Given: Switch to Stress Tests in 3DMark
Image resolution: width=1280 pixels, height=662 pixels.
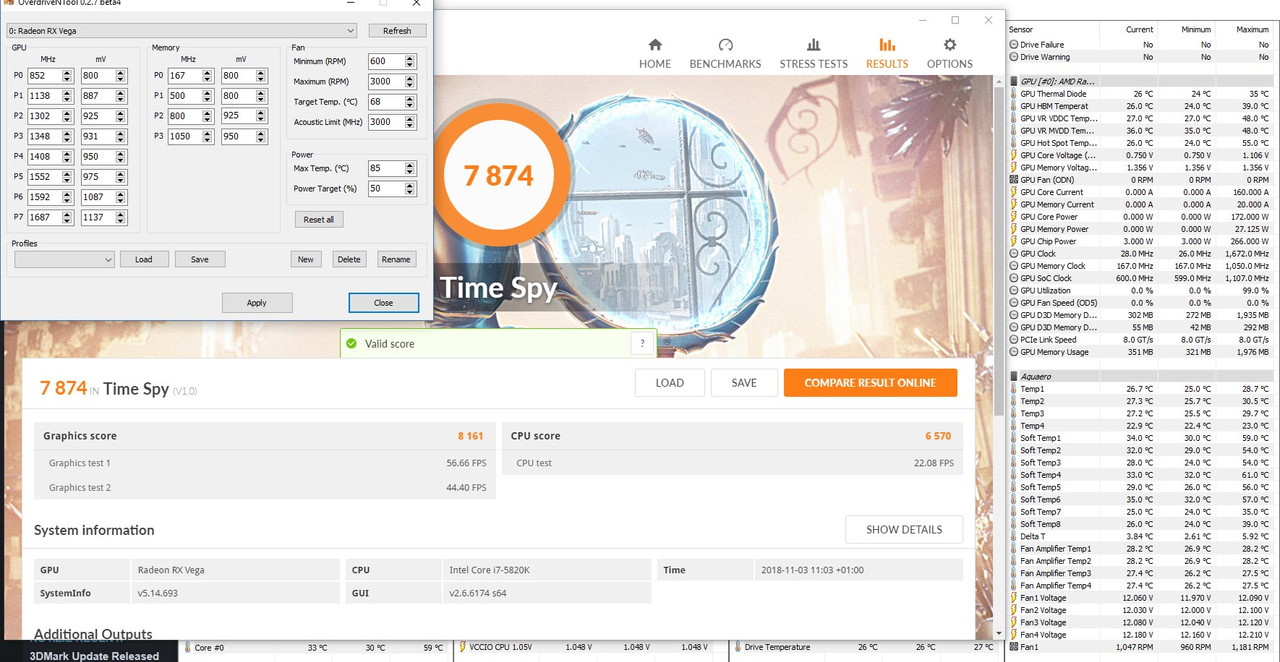Looking at the screenshot, I should [x=813, y=54].
